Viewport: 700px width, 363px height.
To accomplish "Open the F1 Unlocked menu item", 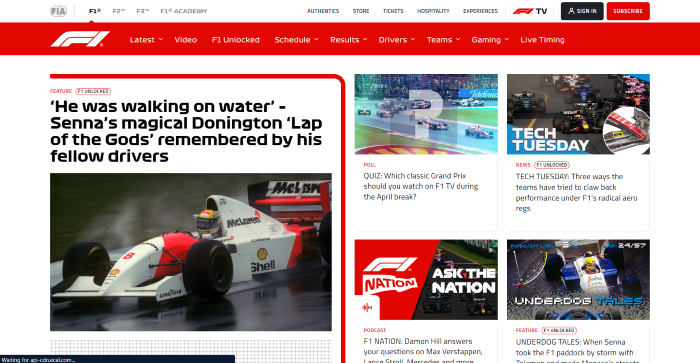I will (x=236, y=40).
